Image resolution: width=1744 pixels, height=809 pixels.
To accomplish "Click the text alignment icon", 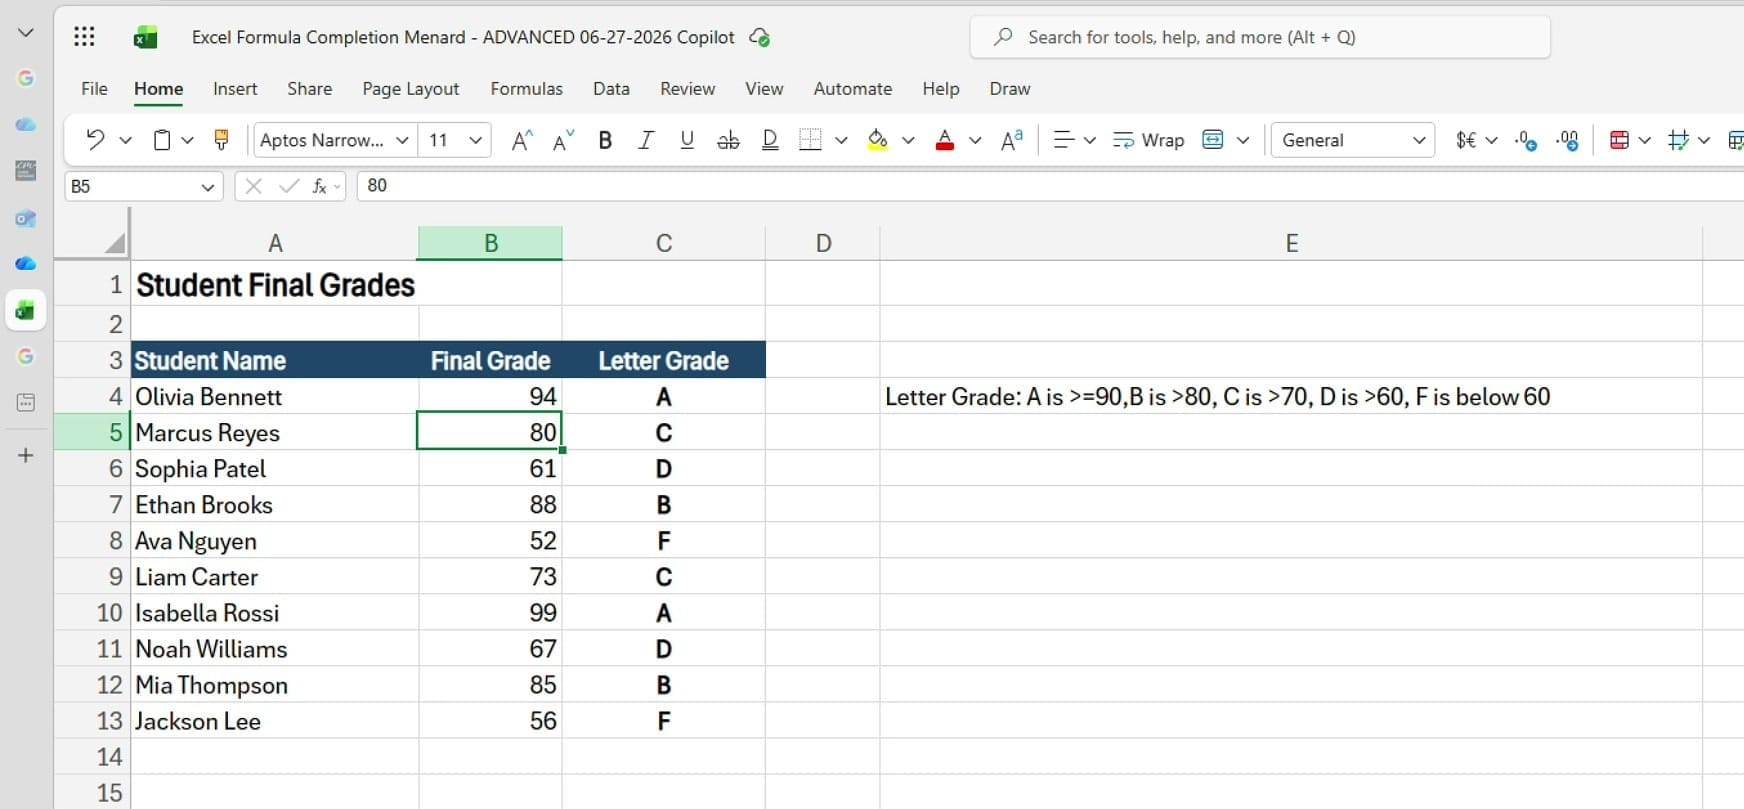I will tap(1064, 140).
